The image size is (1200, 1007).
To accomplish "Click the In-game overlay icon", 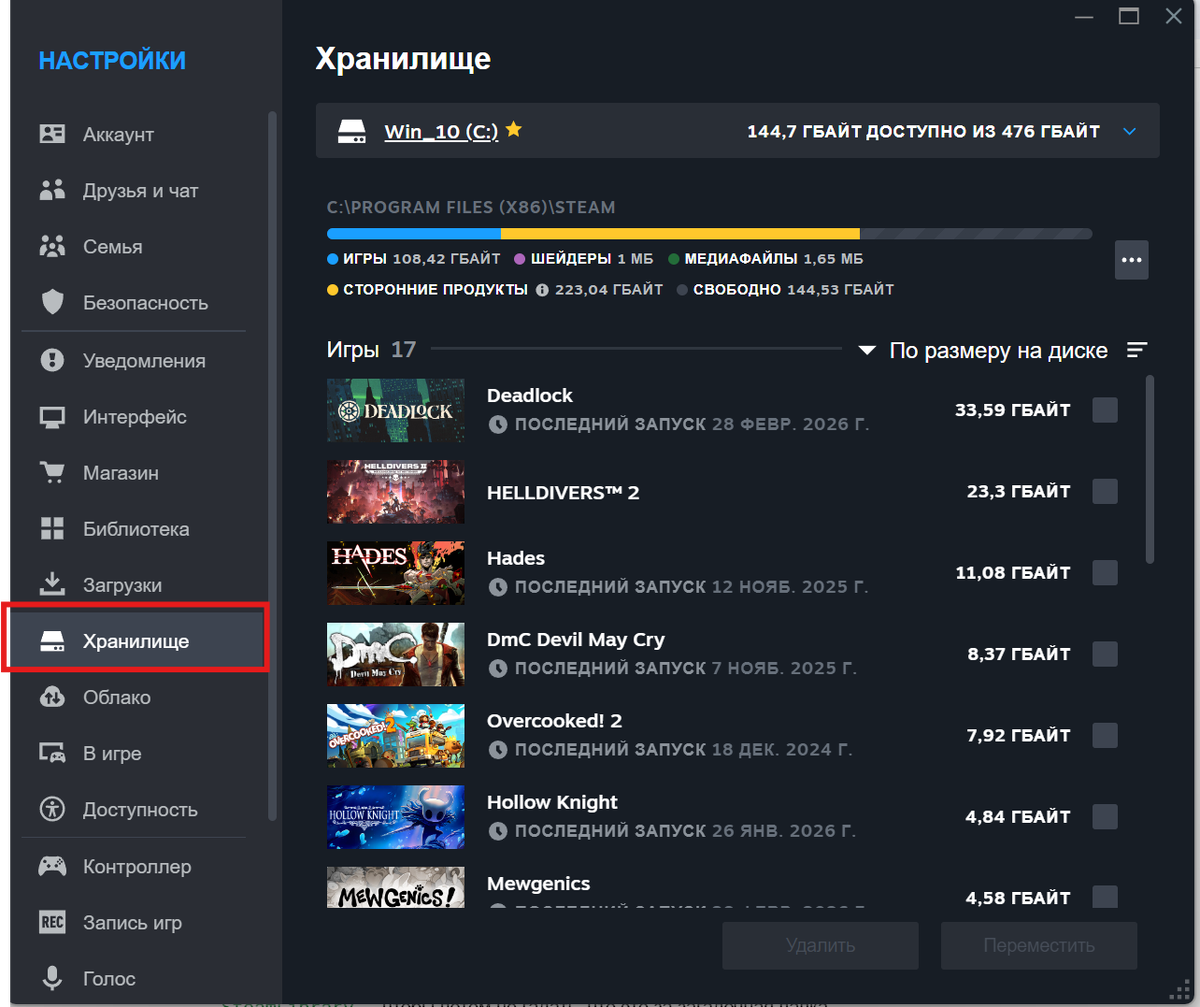I will [52, 753].
